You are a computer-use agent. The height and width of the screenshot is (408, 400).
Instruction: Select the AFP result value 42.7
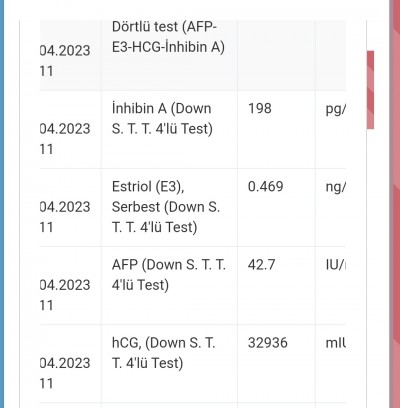pos(261,265)
